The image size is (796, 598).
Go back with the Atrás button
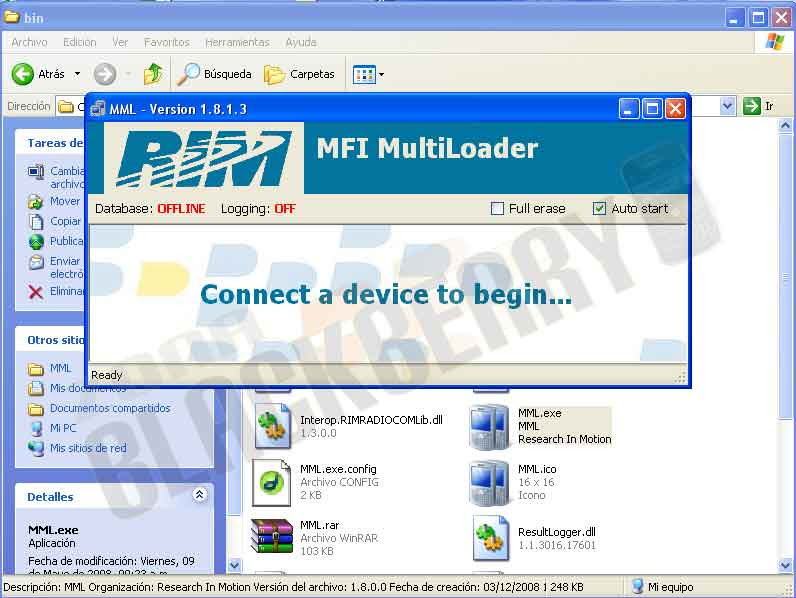point(39,74)
